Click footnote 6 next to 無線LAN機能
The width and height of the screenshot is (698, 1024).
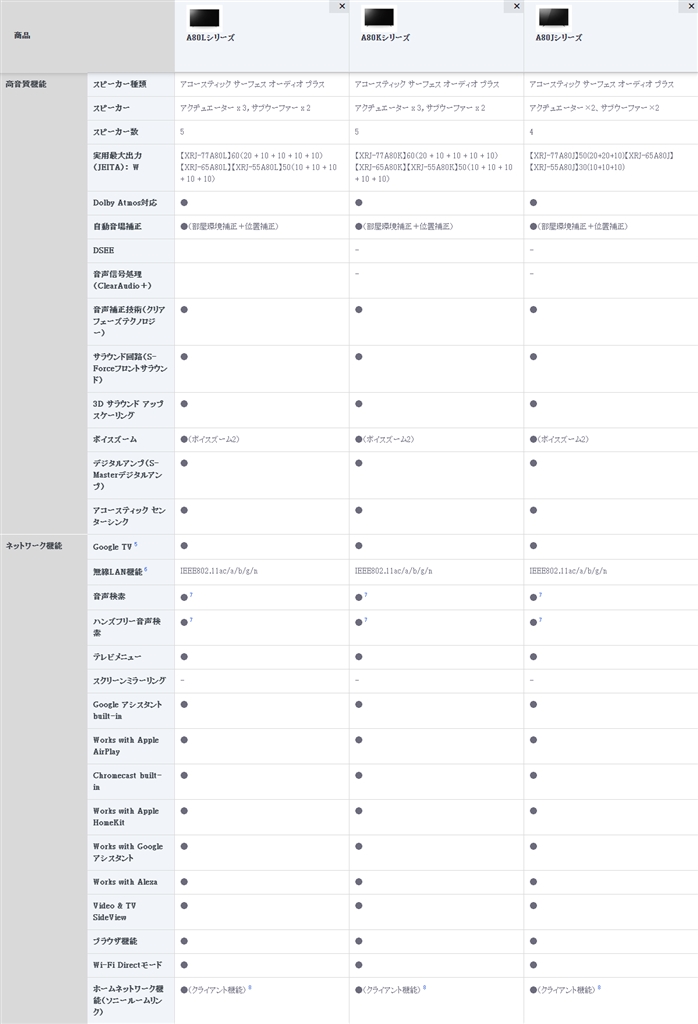coord(146,569)
